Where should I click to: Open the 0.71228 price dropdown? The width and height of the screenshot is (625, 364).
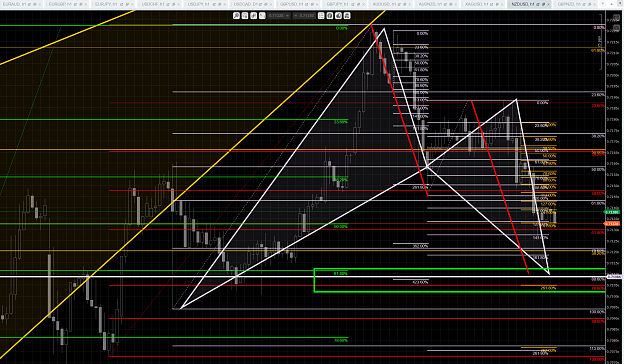click(x=279, y=16)
